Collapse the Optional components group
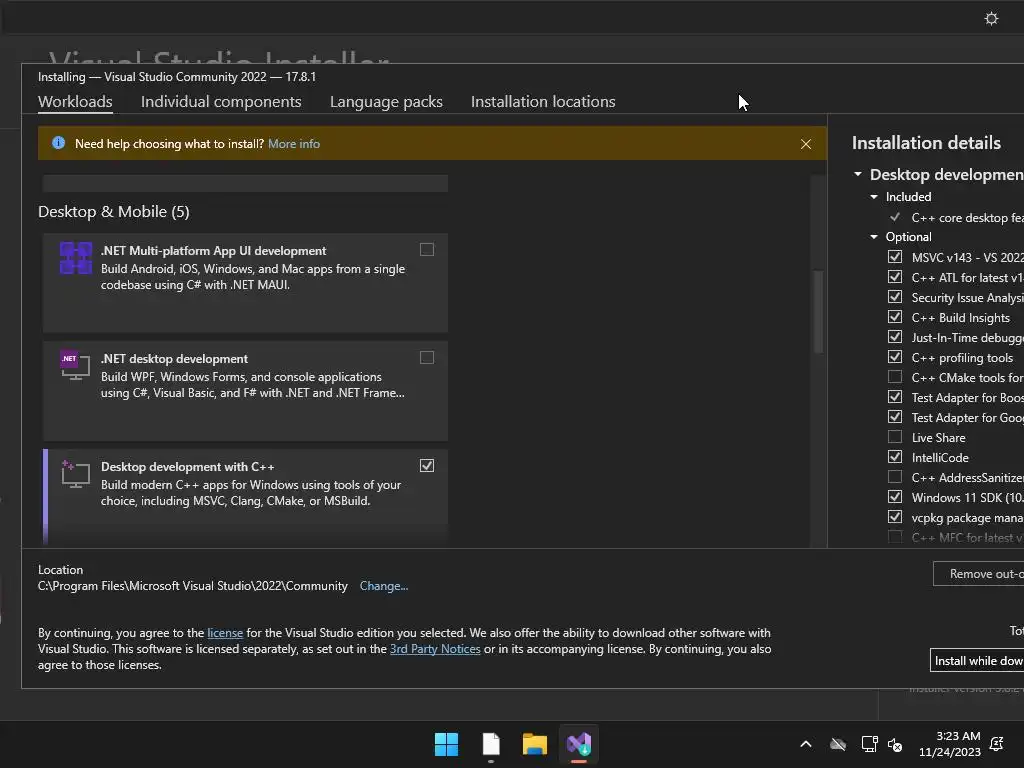Screen dimensions: 1024x768 point(874,236)
